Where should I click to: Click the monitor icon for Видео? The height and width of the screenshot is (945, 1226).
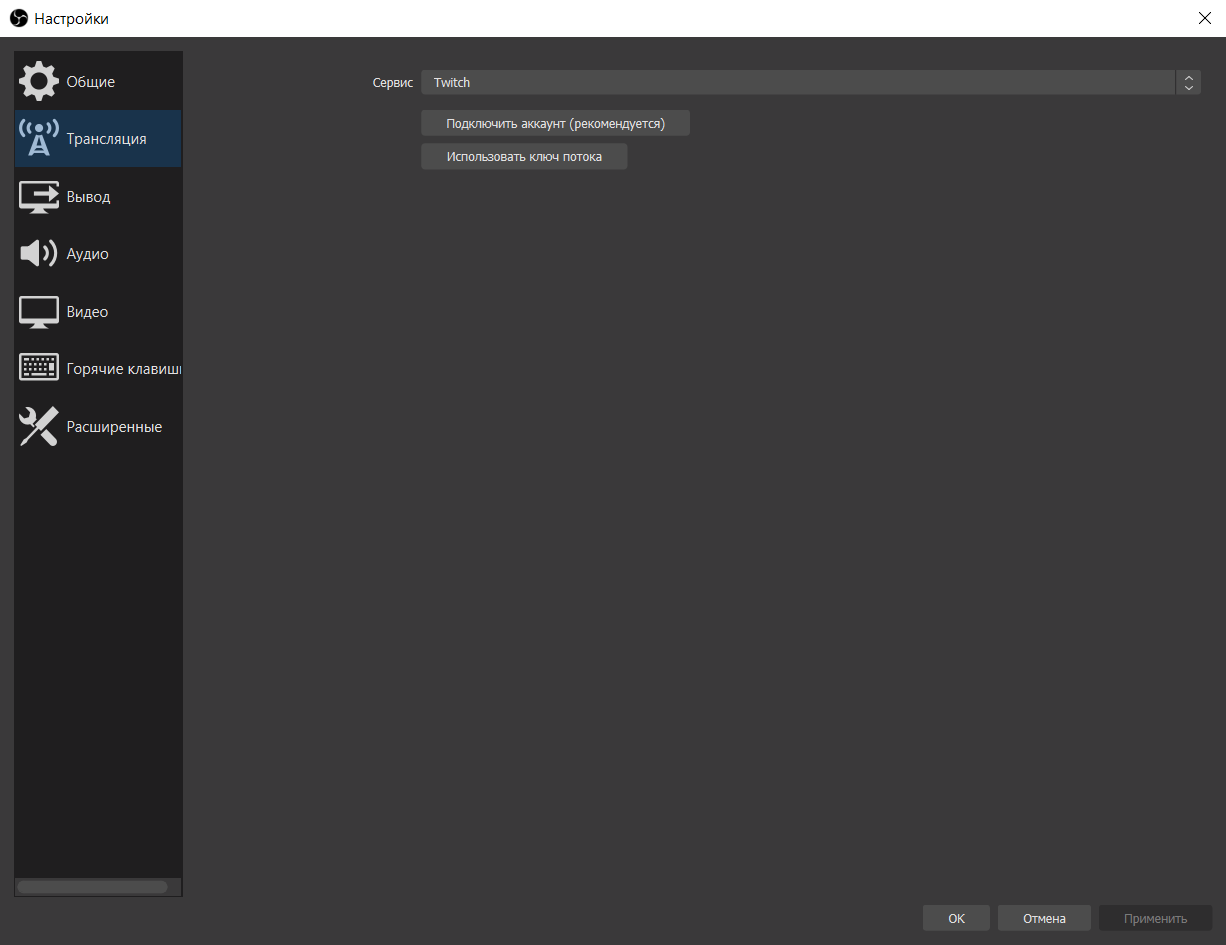[x=39, y=312]
